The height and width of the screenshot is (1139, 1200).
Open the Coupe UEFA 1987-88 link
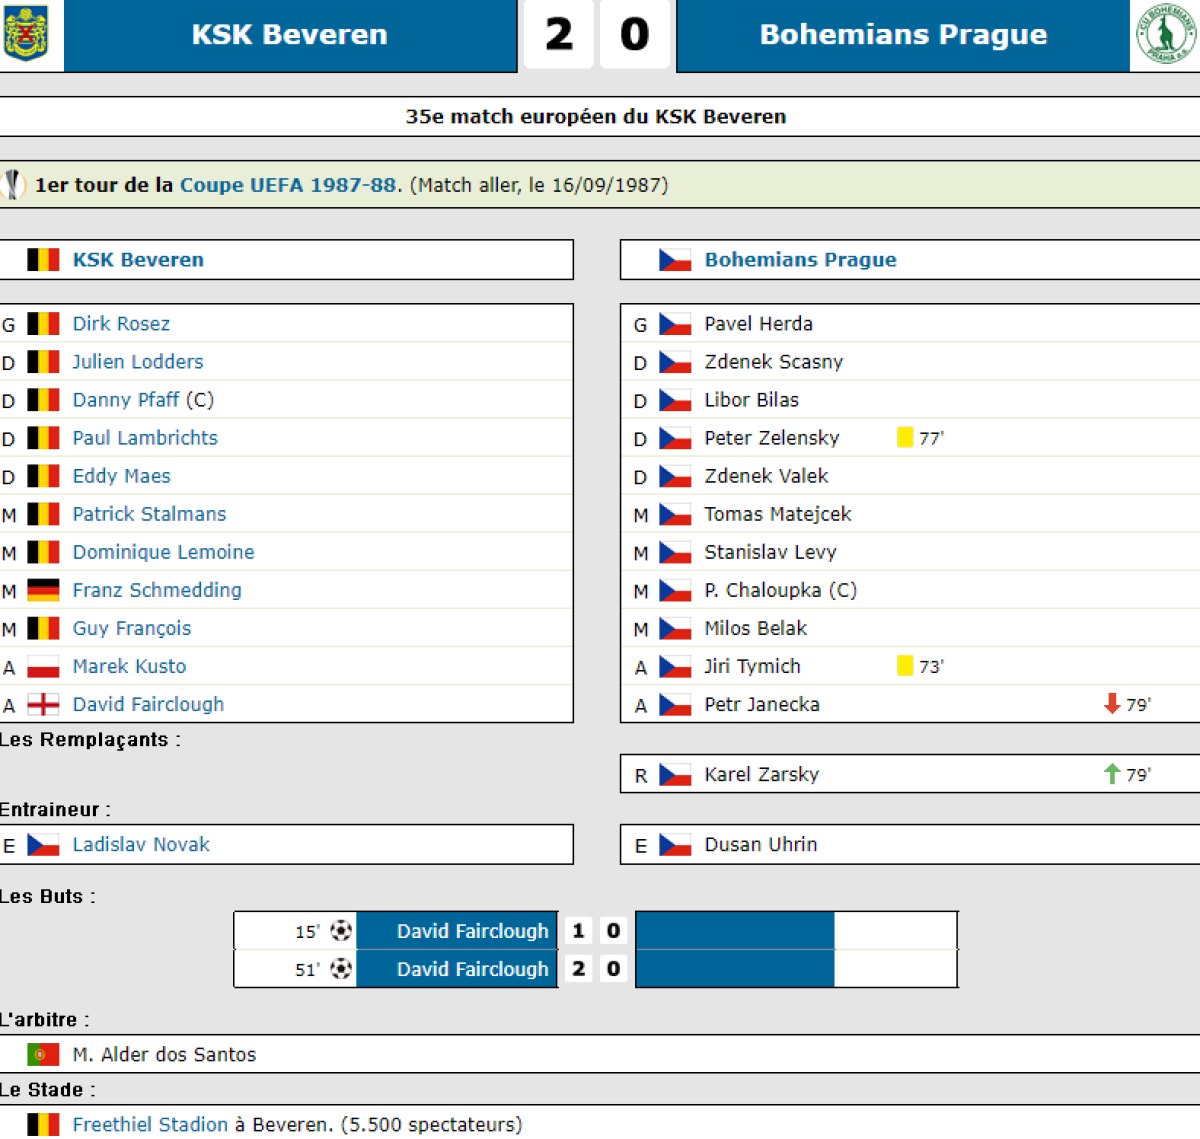tap(288, 185)
